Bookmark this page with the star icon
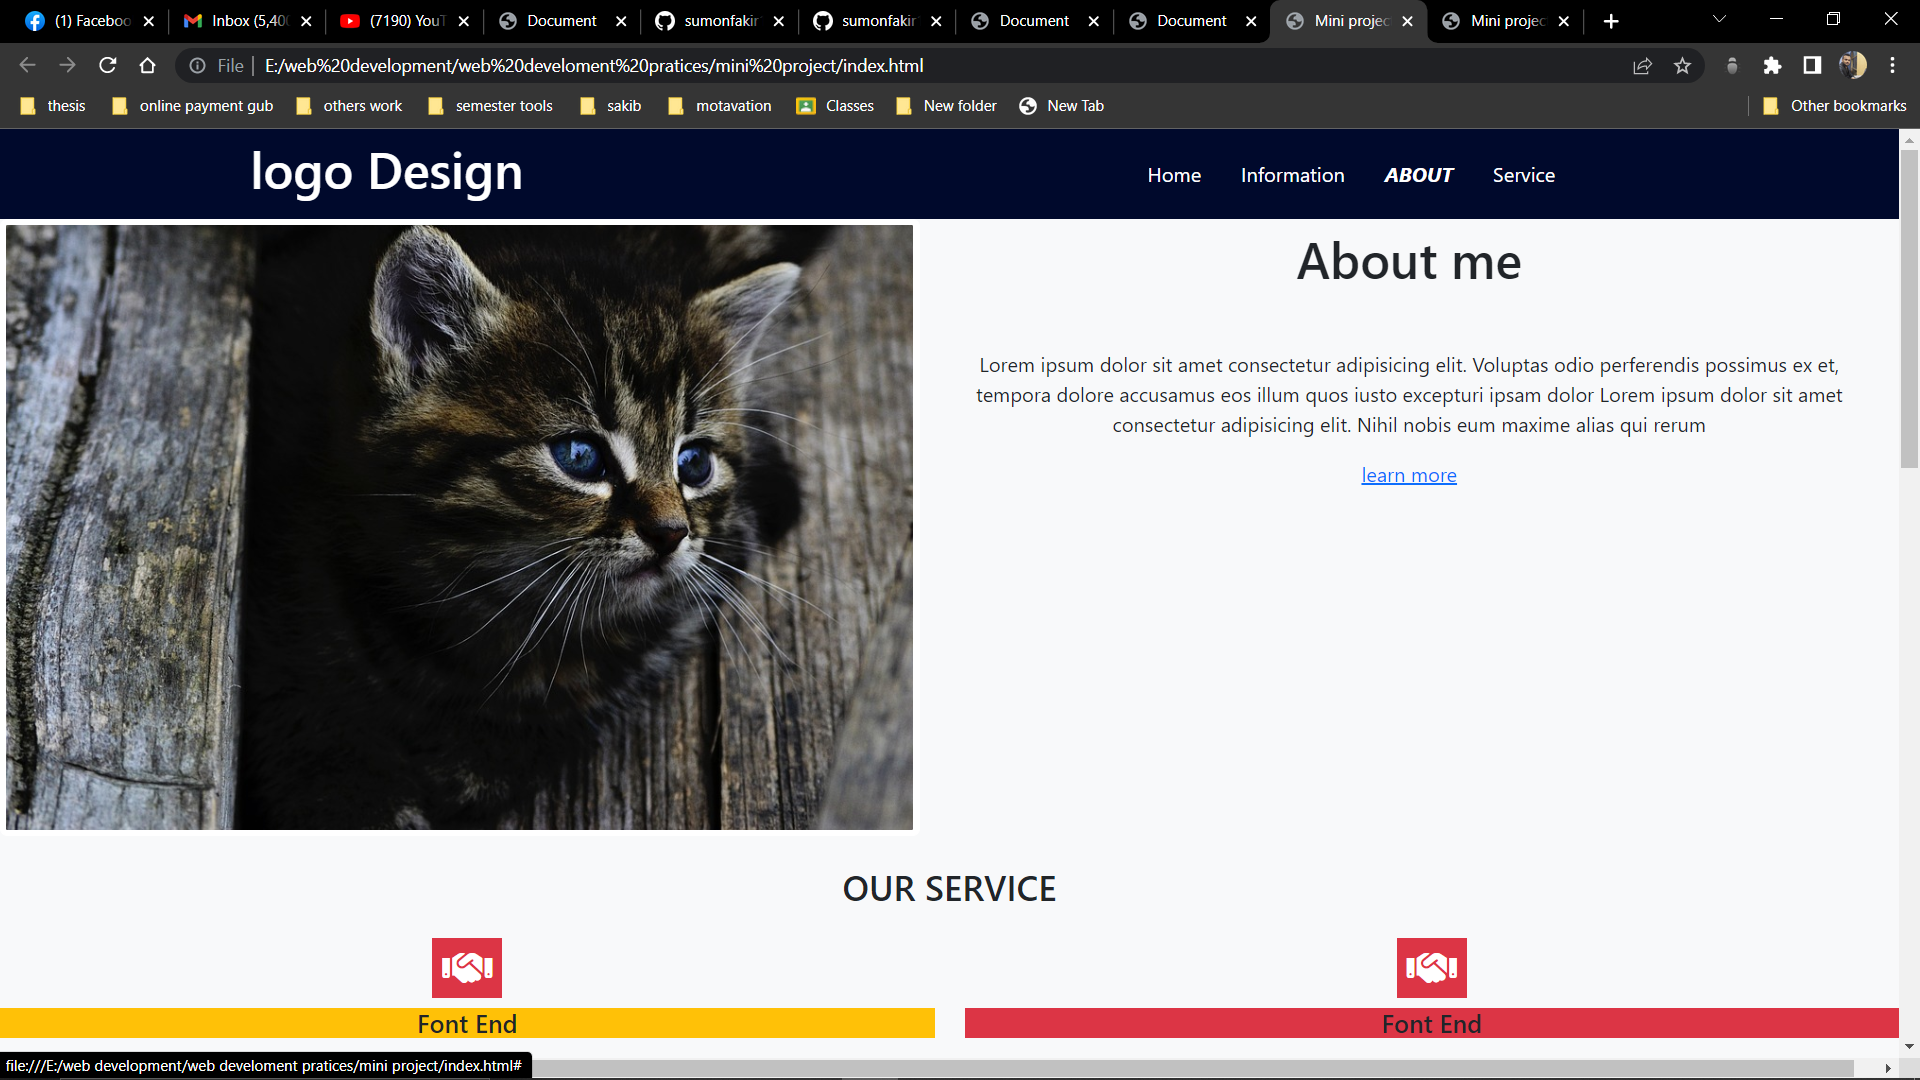Viewport: 1920px width, 1080px height. [1683, 66]
